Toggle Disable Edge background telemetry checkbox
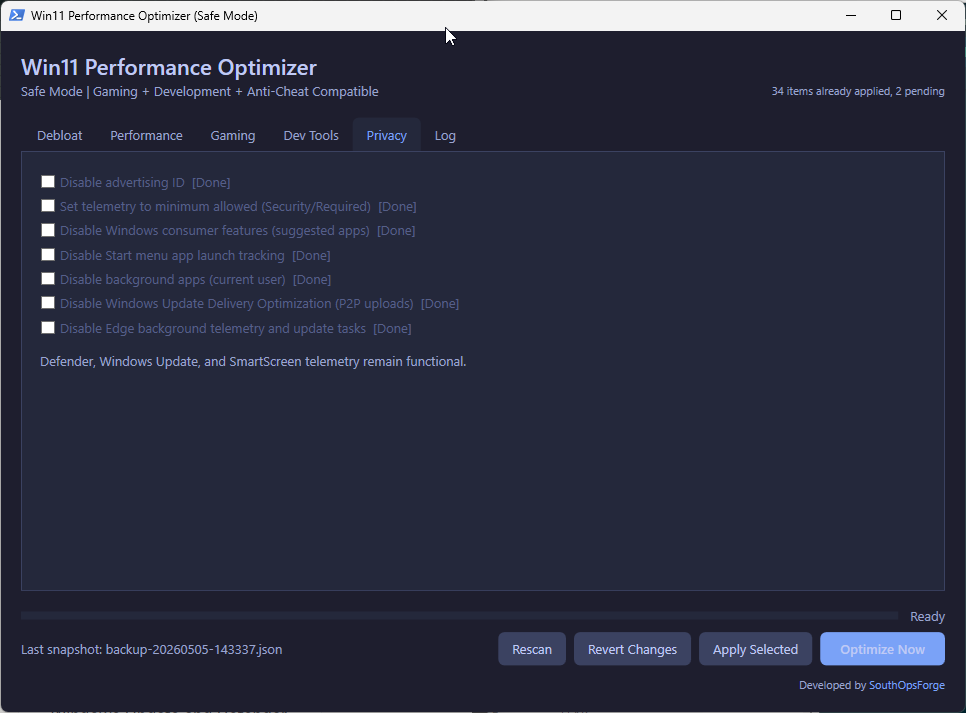The height and width of the screenshot is (713, 966). click(48, 327)
